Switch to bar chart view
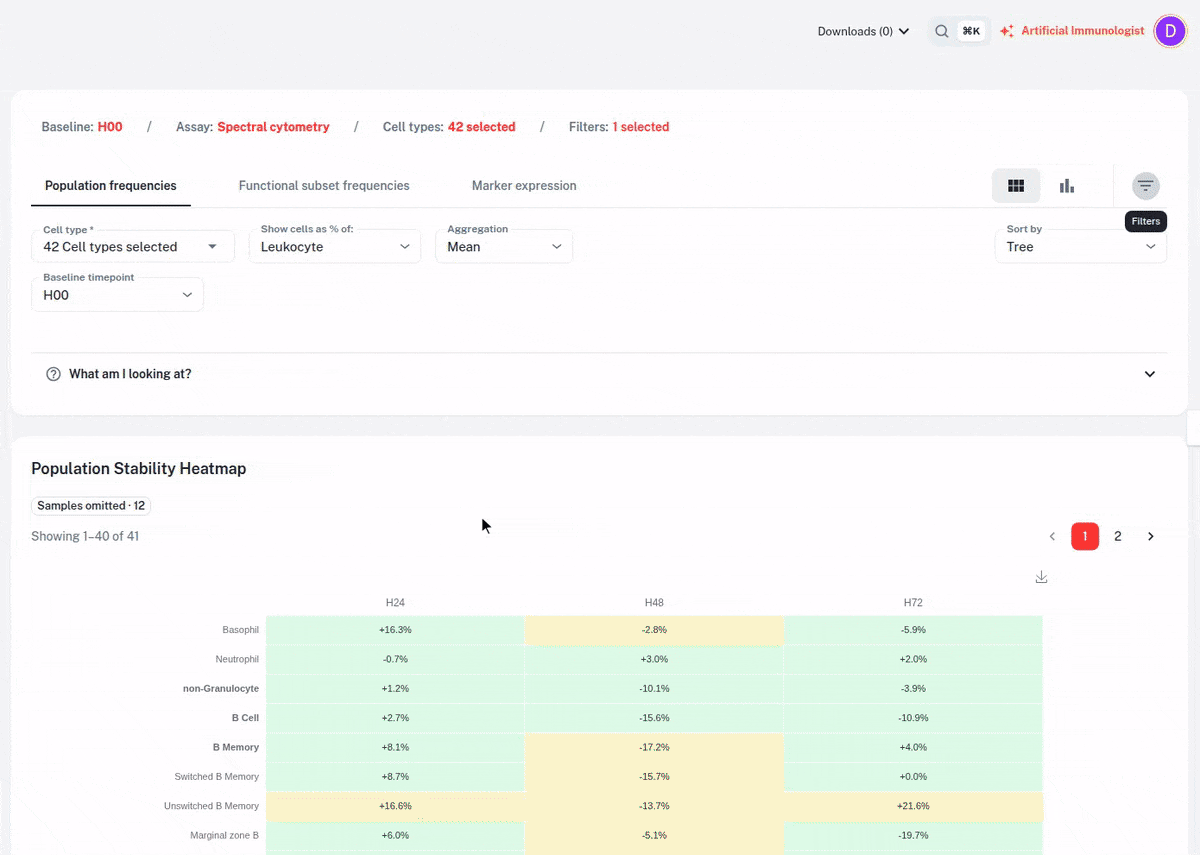The width and height of the screenshot is (1200, 855). tap(1067, 186)
